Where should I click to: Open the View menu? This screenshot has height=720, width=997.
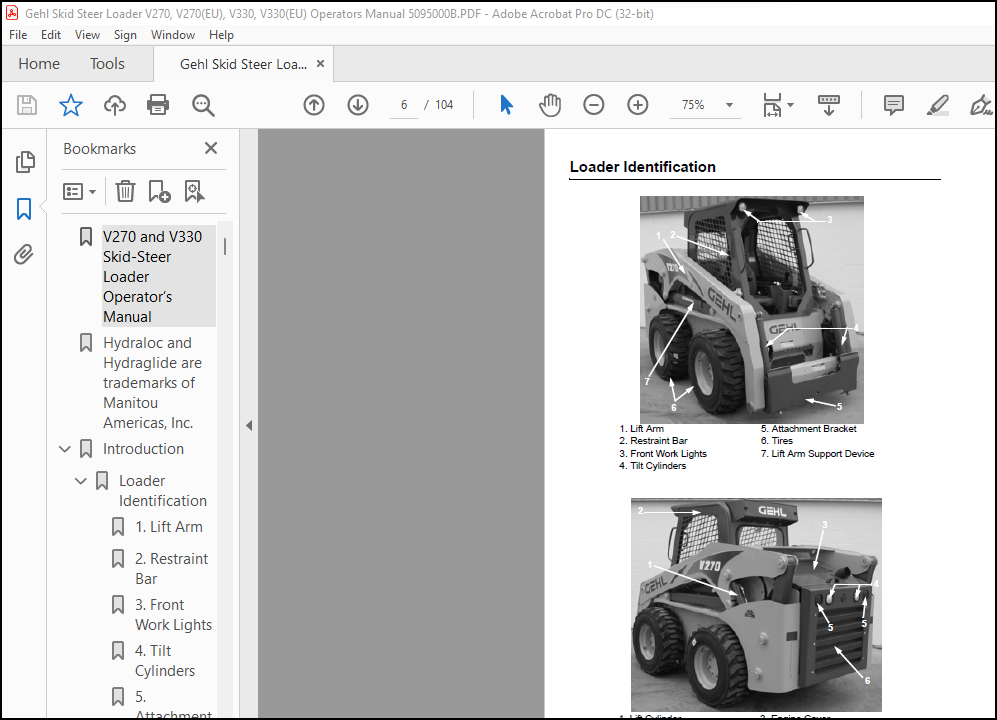pos(87,35)
